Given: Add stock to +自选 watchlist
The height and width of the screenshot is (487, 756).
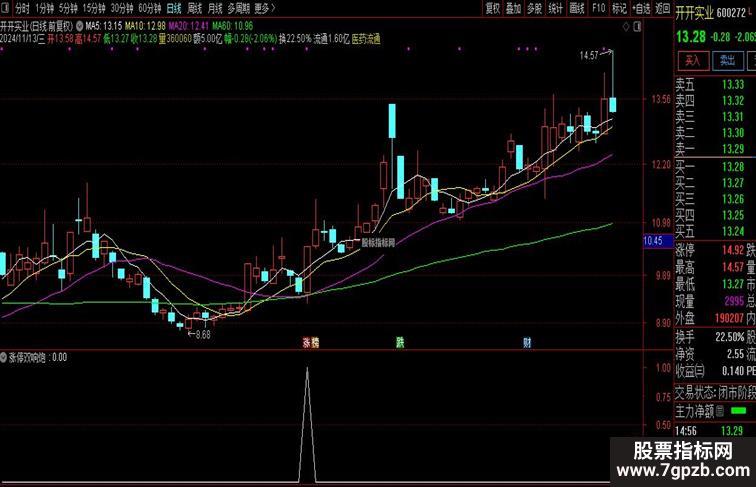Looking at the screenshot, I should click(x=641, y=8).
